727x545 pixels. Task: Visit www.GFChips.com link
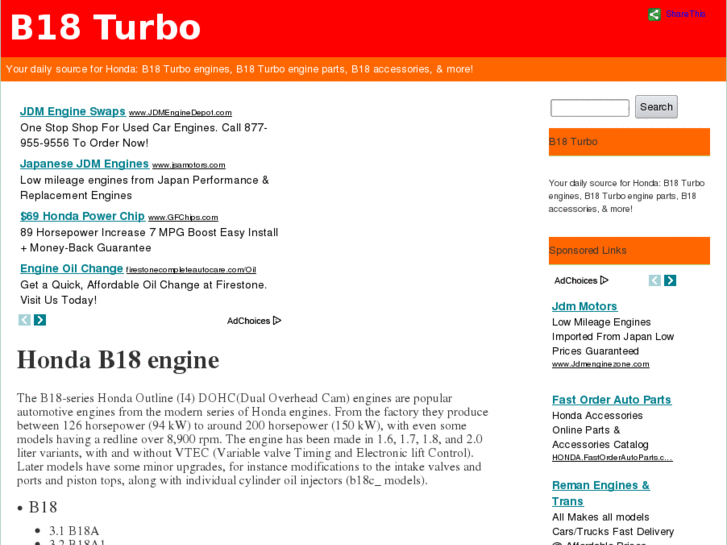tap(183, 218)
